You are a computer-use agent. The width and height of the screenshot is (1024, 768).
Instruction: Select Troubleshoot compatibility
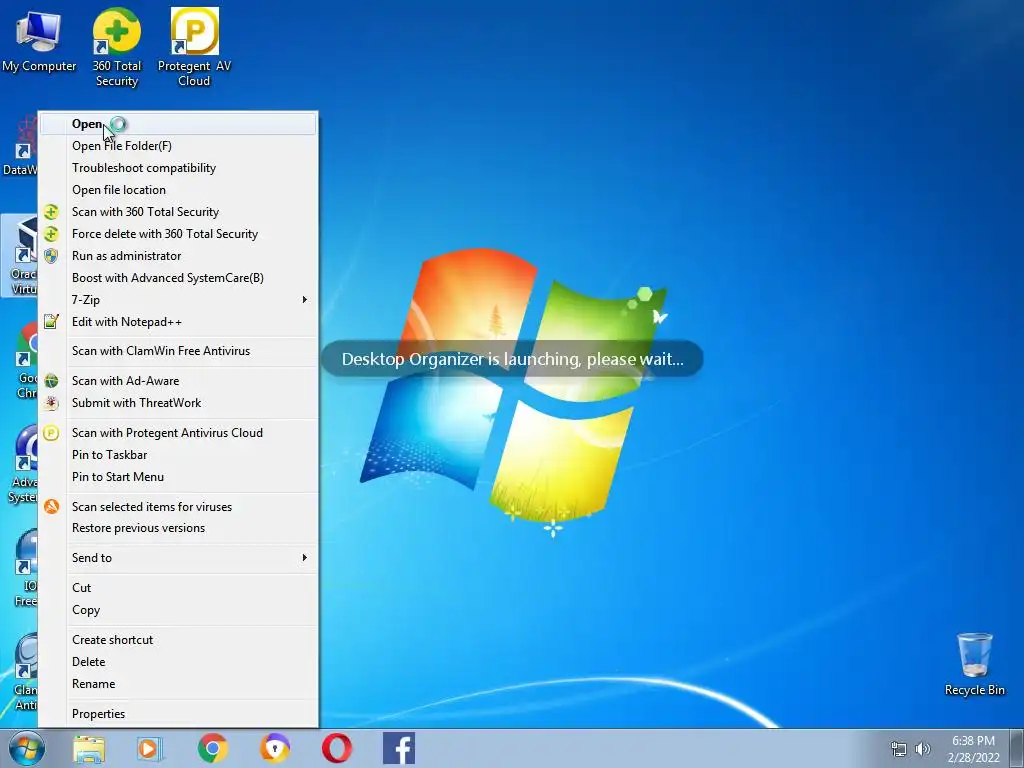pos(178,168)
